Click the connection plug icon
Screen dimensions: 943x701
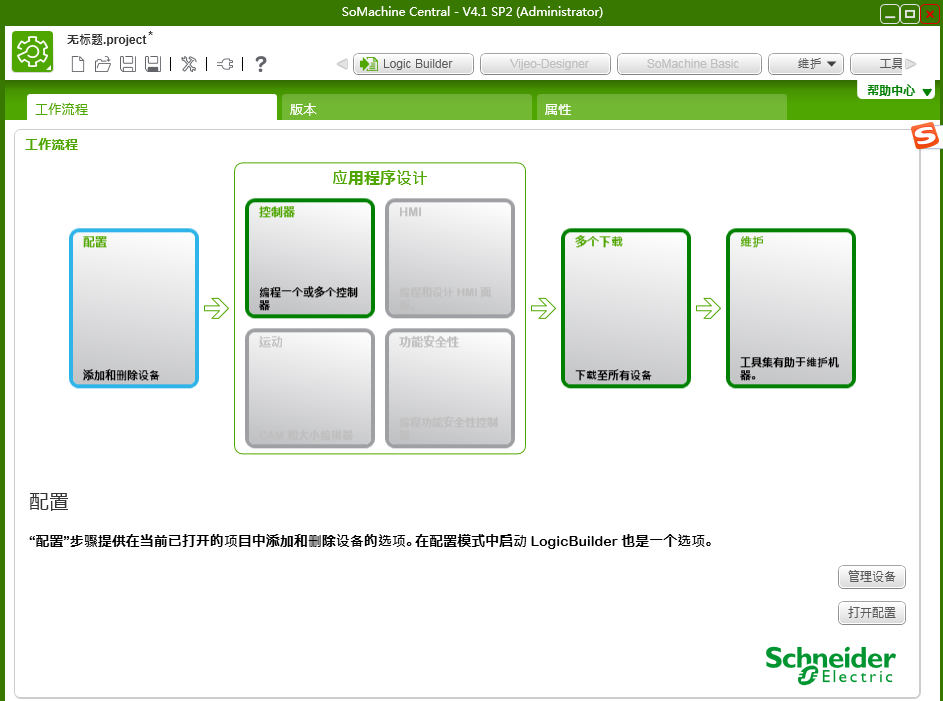(x=225, y=64)
